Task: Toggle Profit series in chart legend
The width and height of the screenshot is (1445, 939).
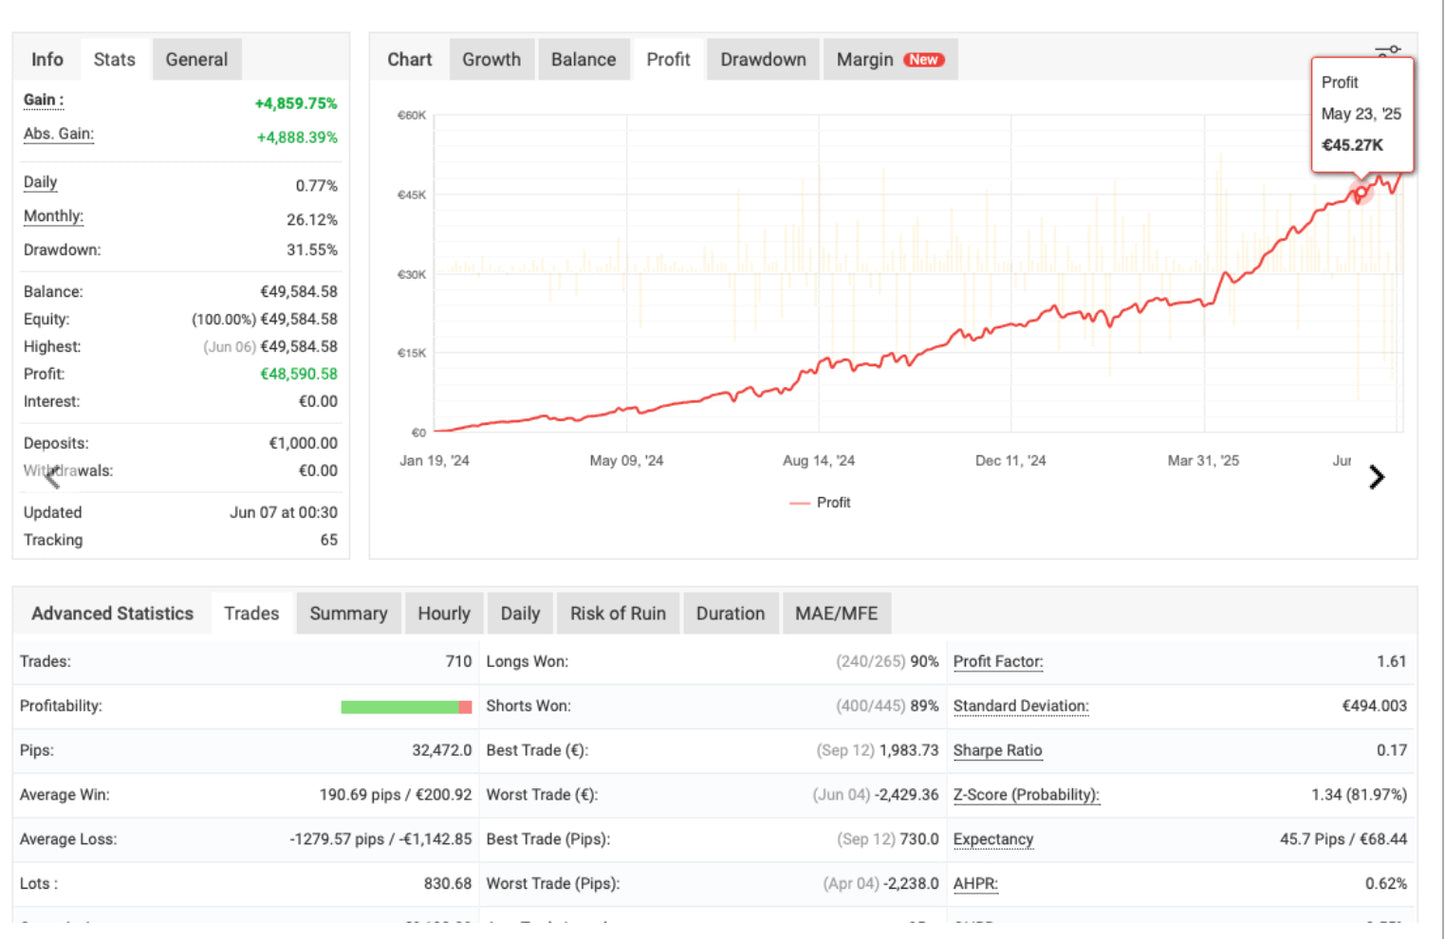Action: (820, 503)
